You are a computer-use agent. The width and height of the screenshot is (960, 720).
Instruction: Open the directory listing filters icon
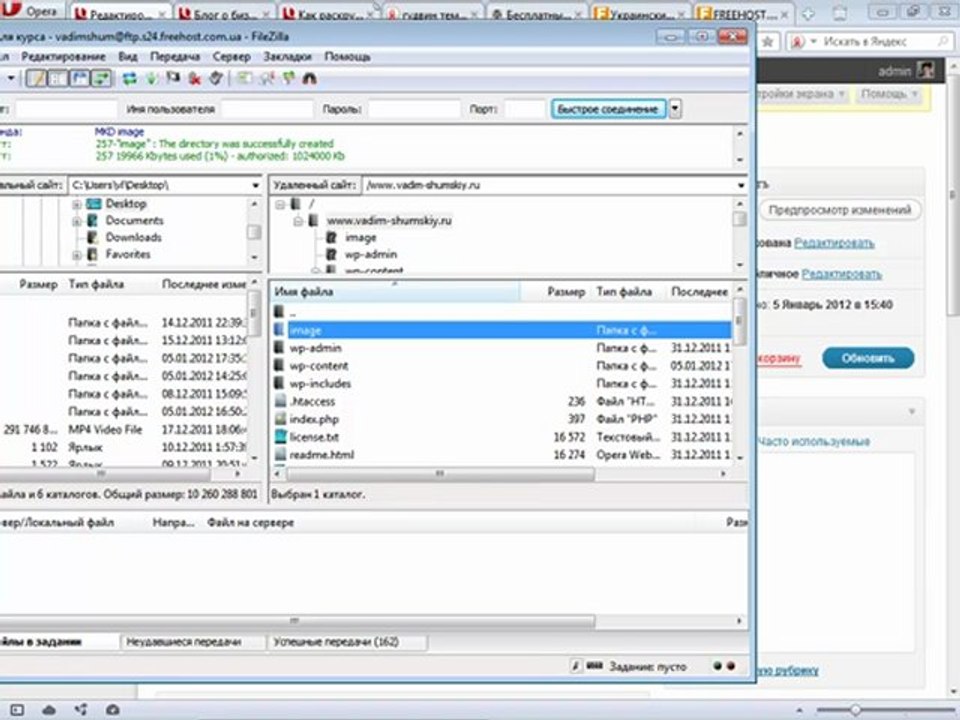click(x=244, y=78)
